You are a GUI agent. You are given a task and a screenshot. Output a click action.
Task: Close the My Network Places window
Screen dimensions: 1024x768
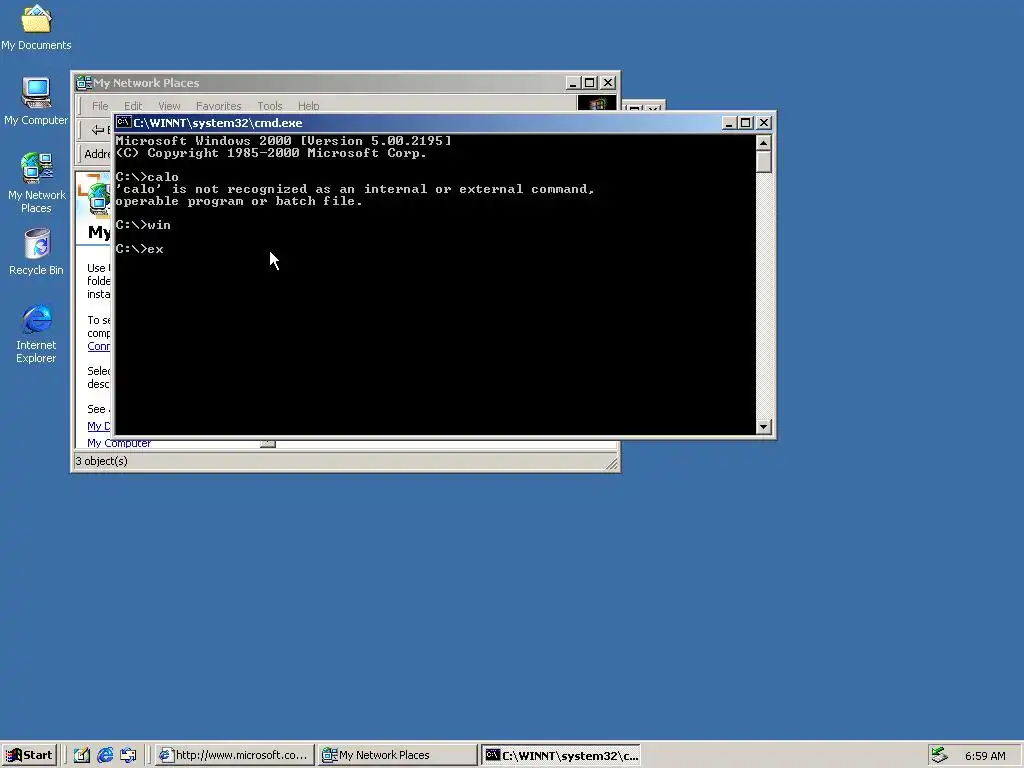[x=607, y=83]
